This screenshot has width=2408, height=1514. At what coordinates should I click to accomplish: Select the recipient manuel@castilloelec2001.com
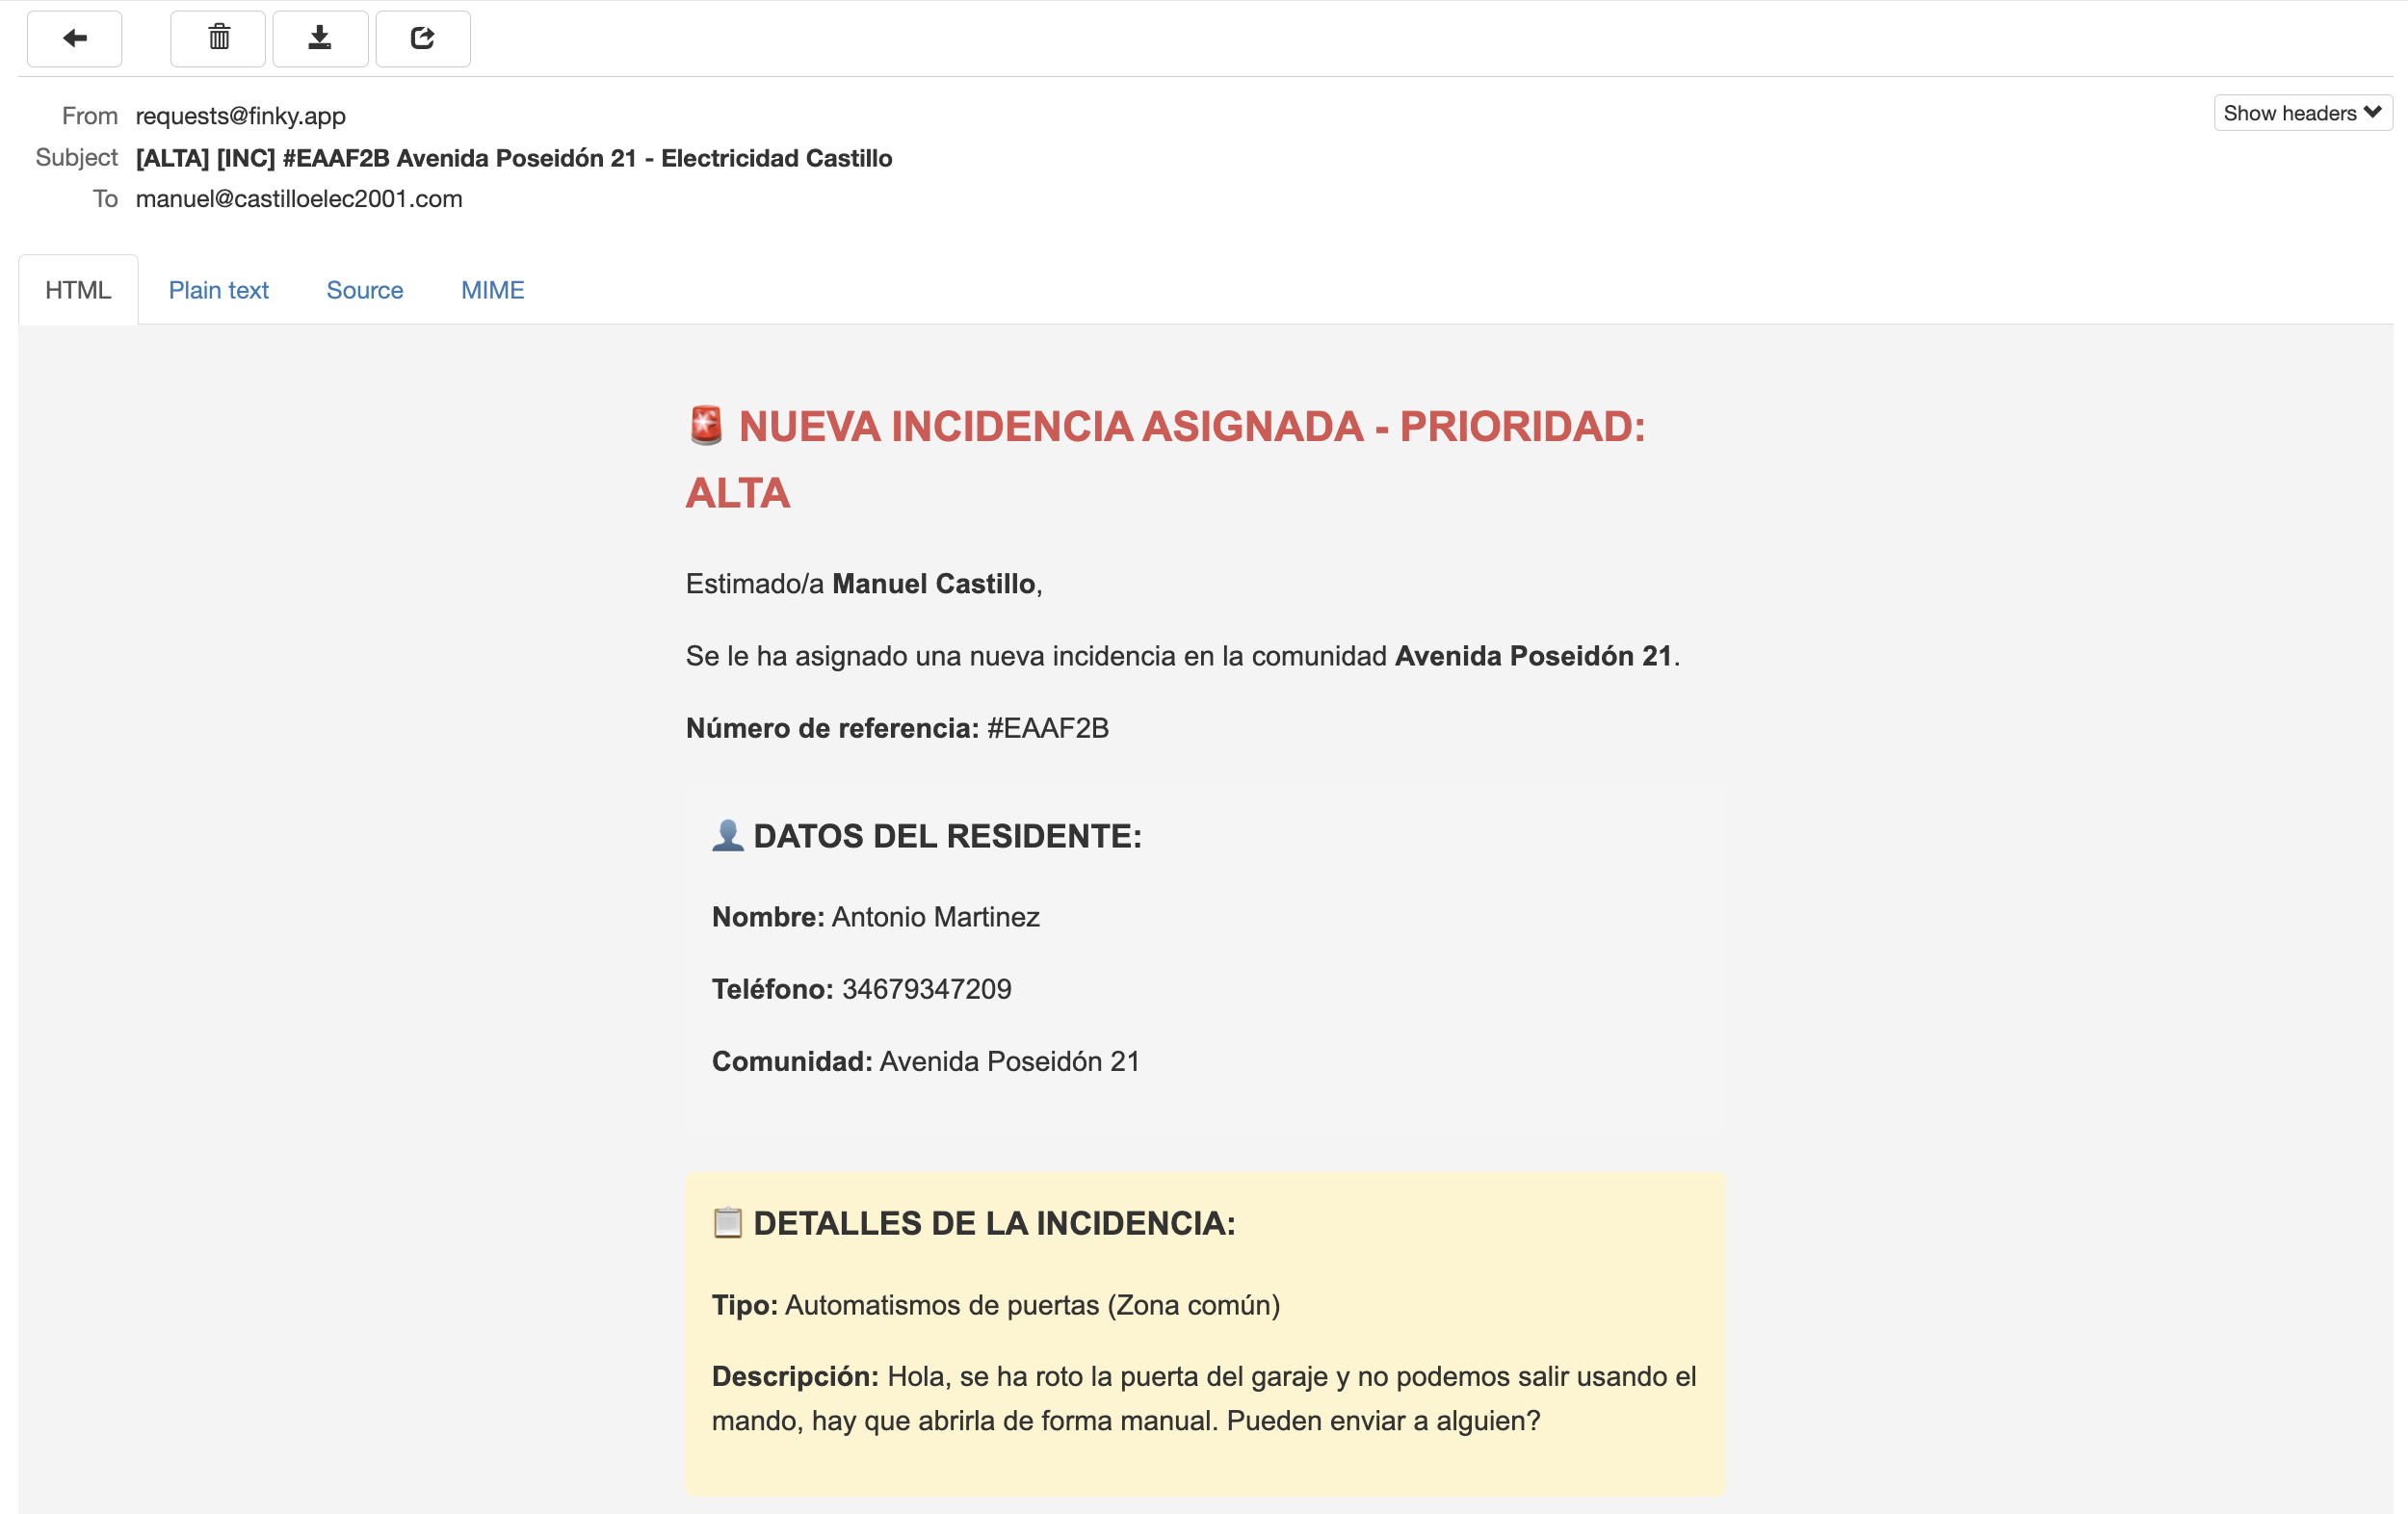pos(298,198)
